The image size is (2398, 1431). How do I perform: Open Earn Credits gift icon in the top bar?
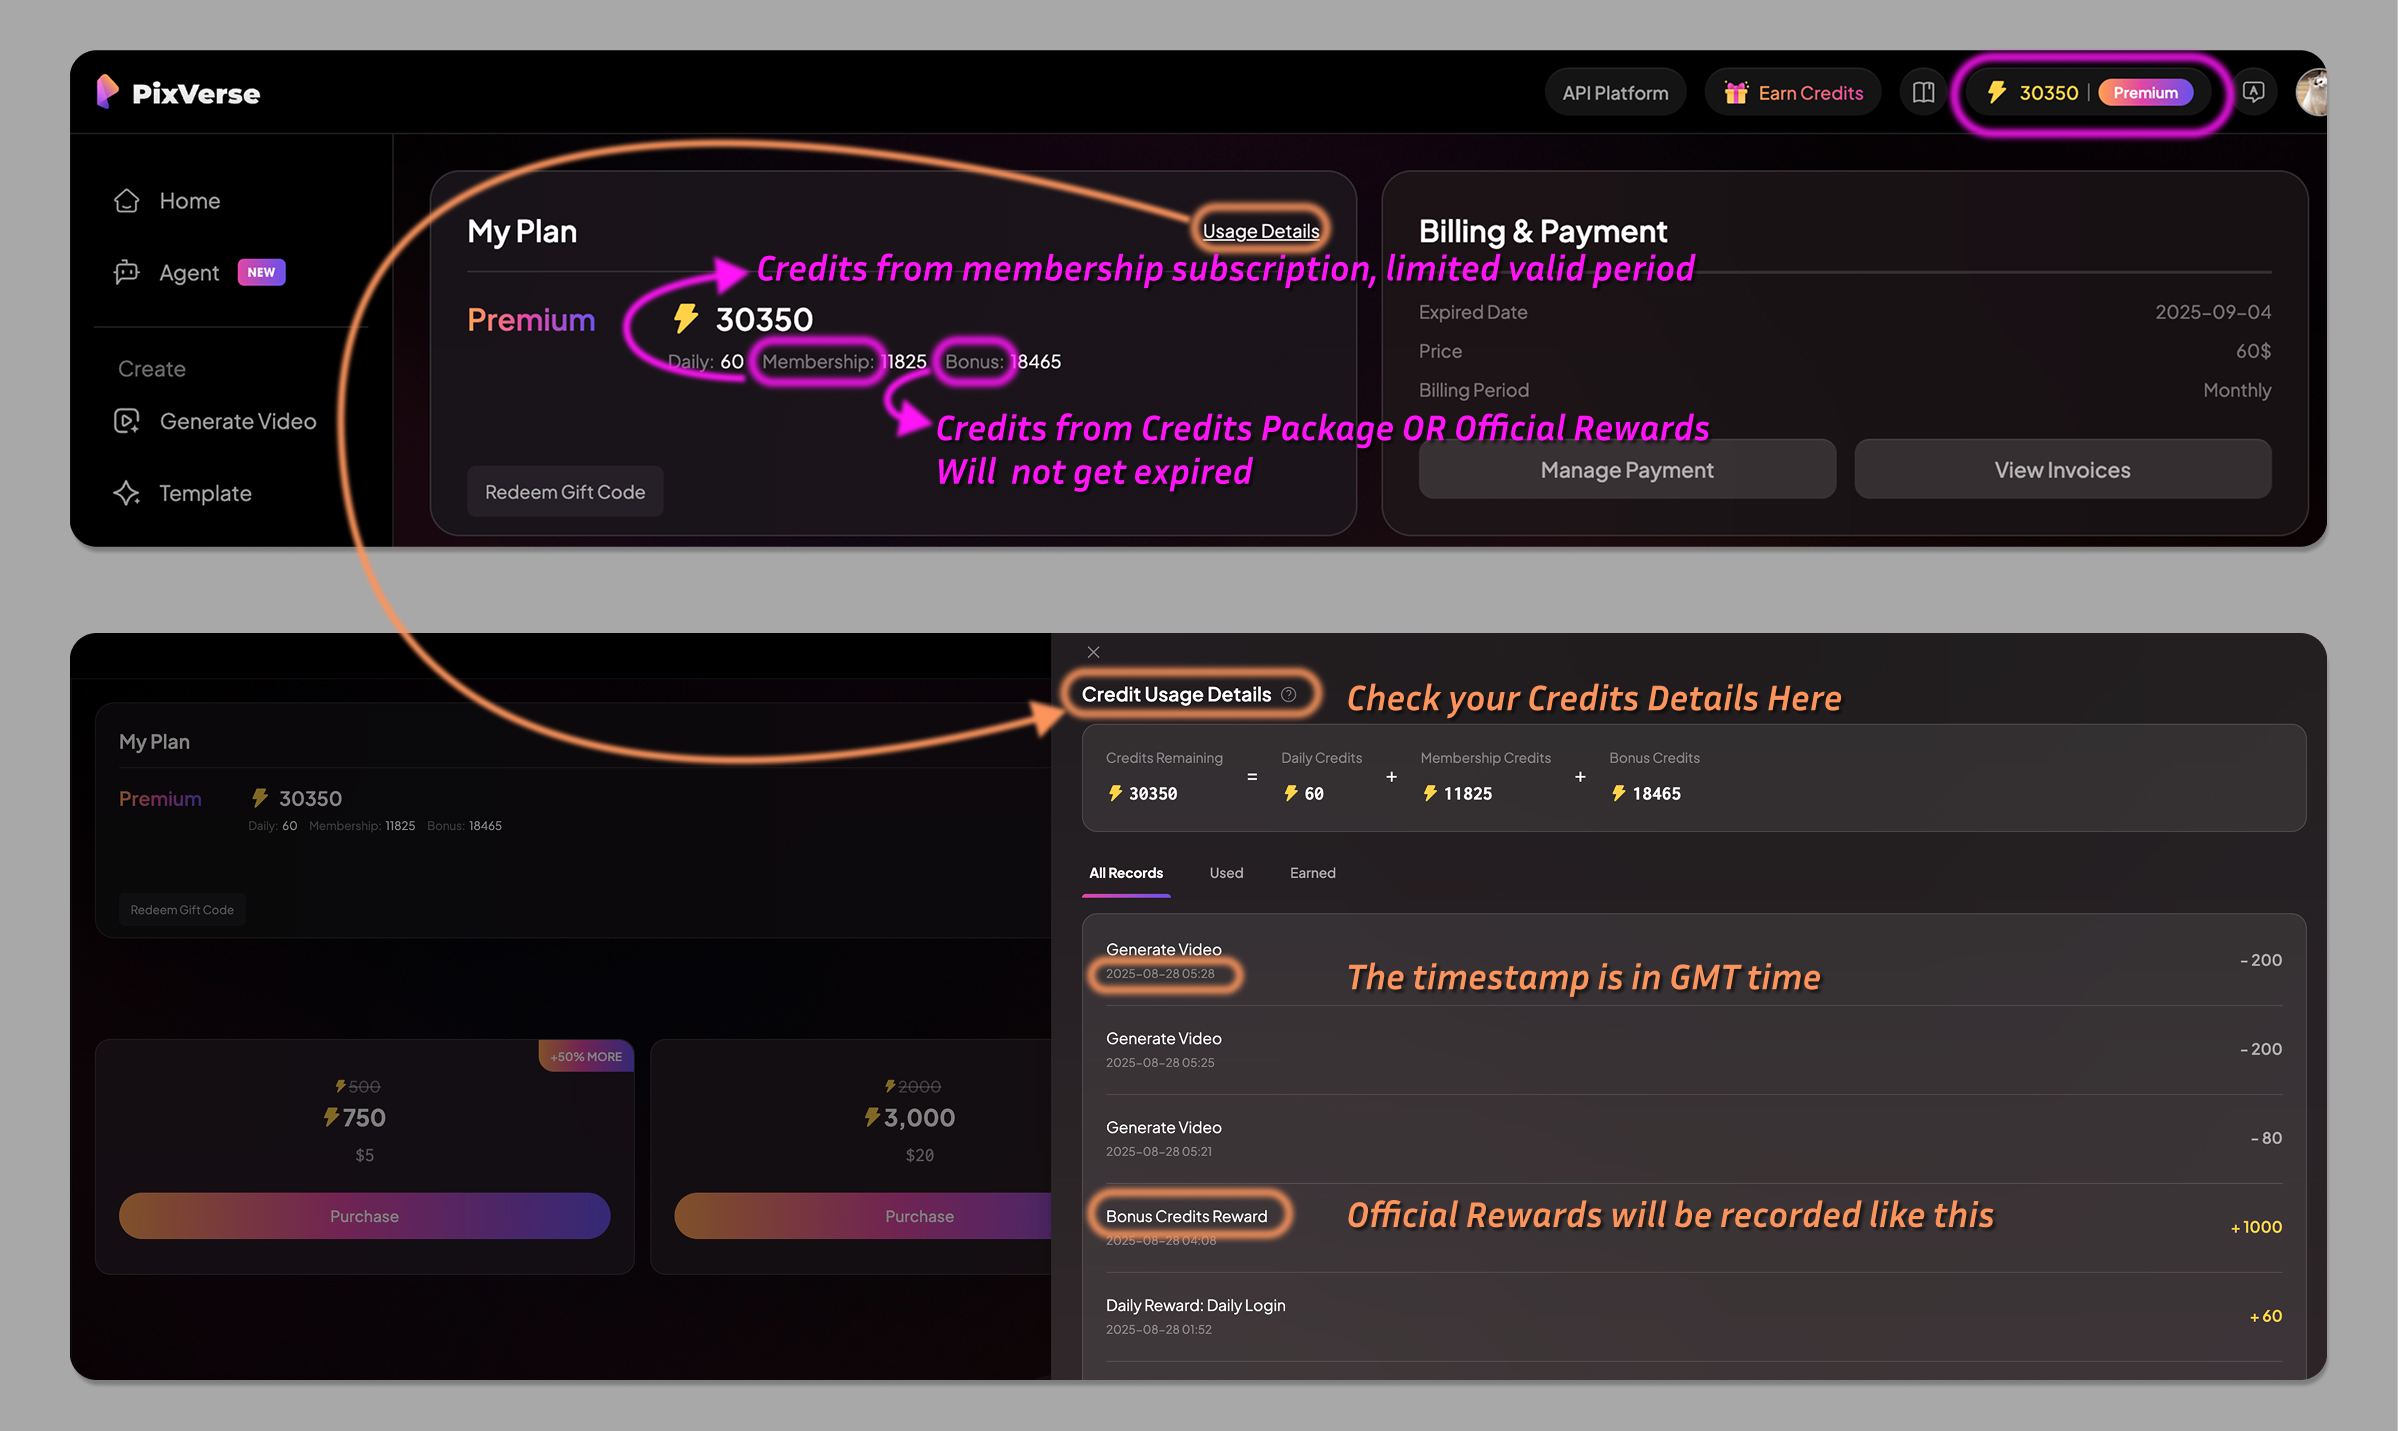click(1737, 91)
